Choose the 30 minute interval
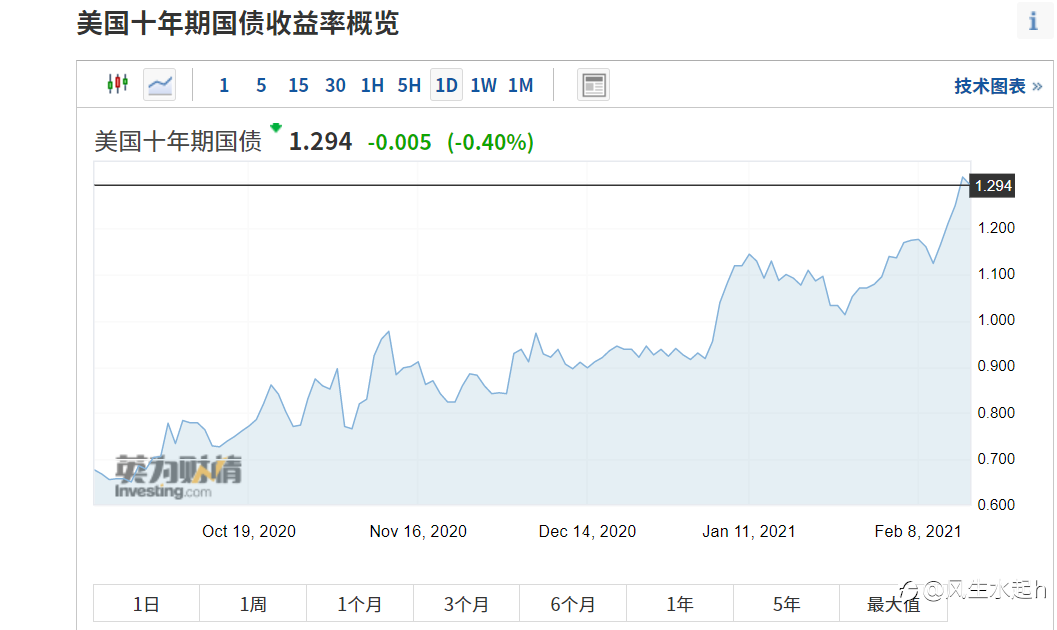This screenshot has height=630, width=1057. [x=335, y=86]
